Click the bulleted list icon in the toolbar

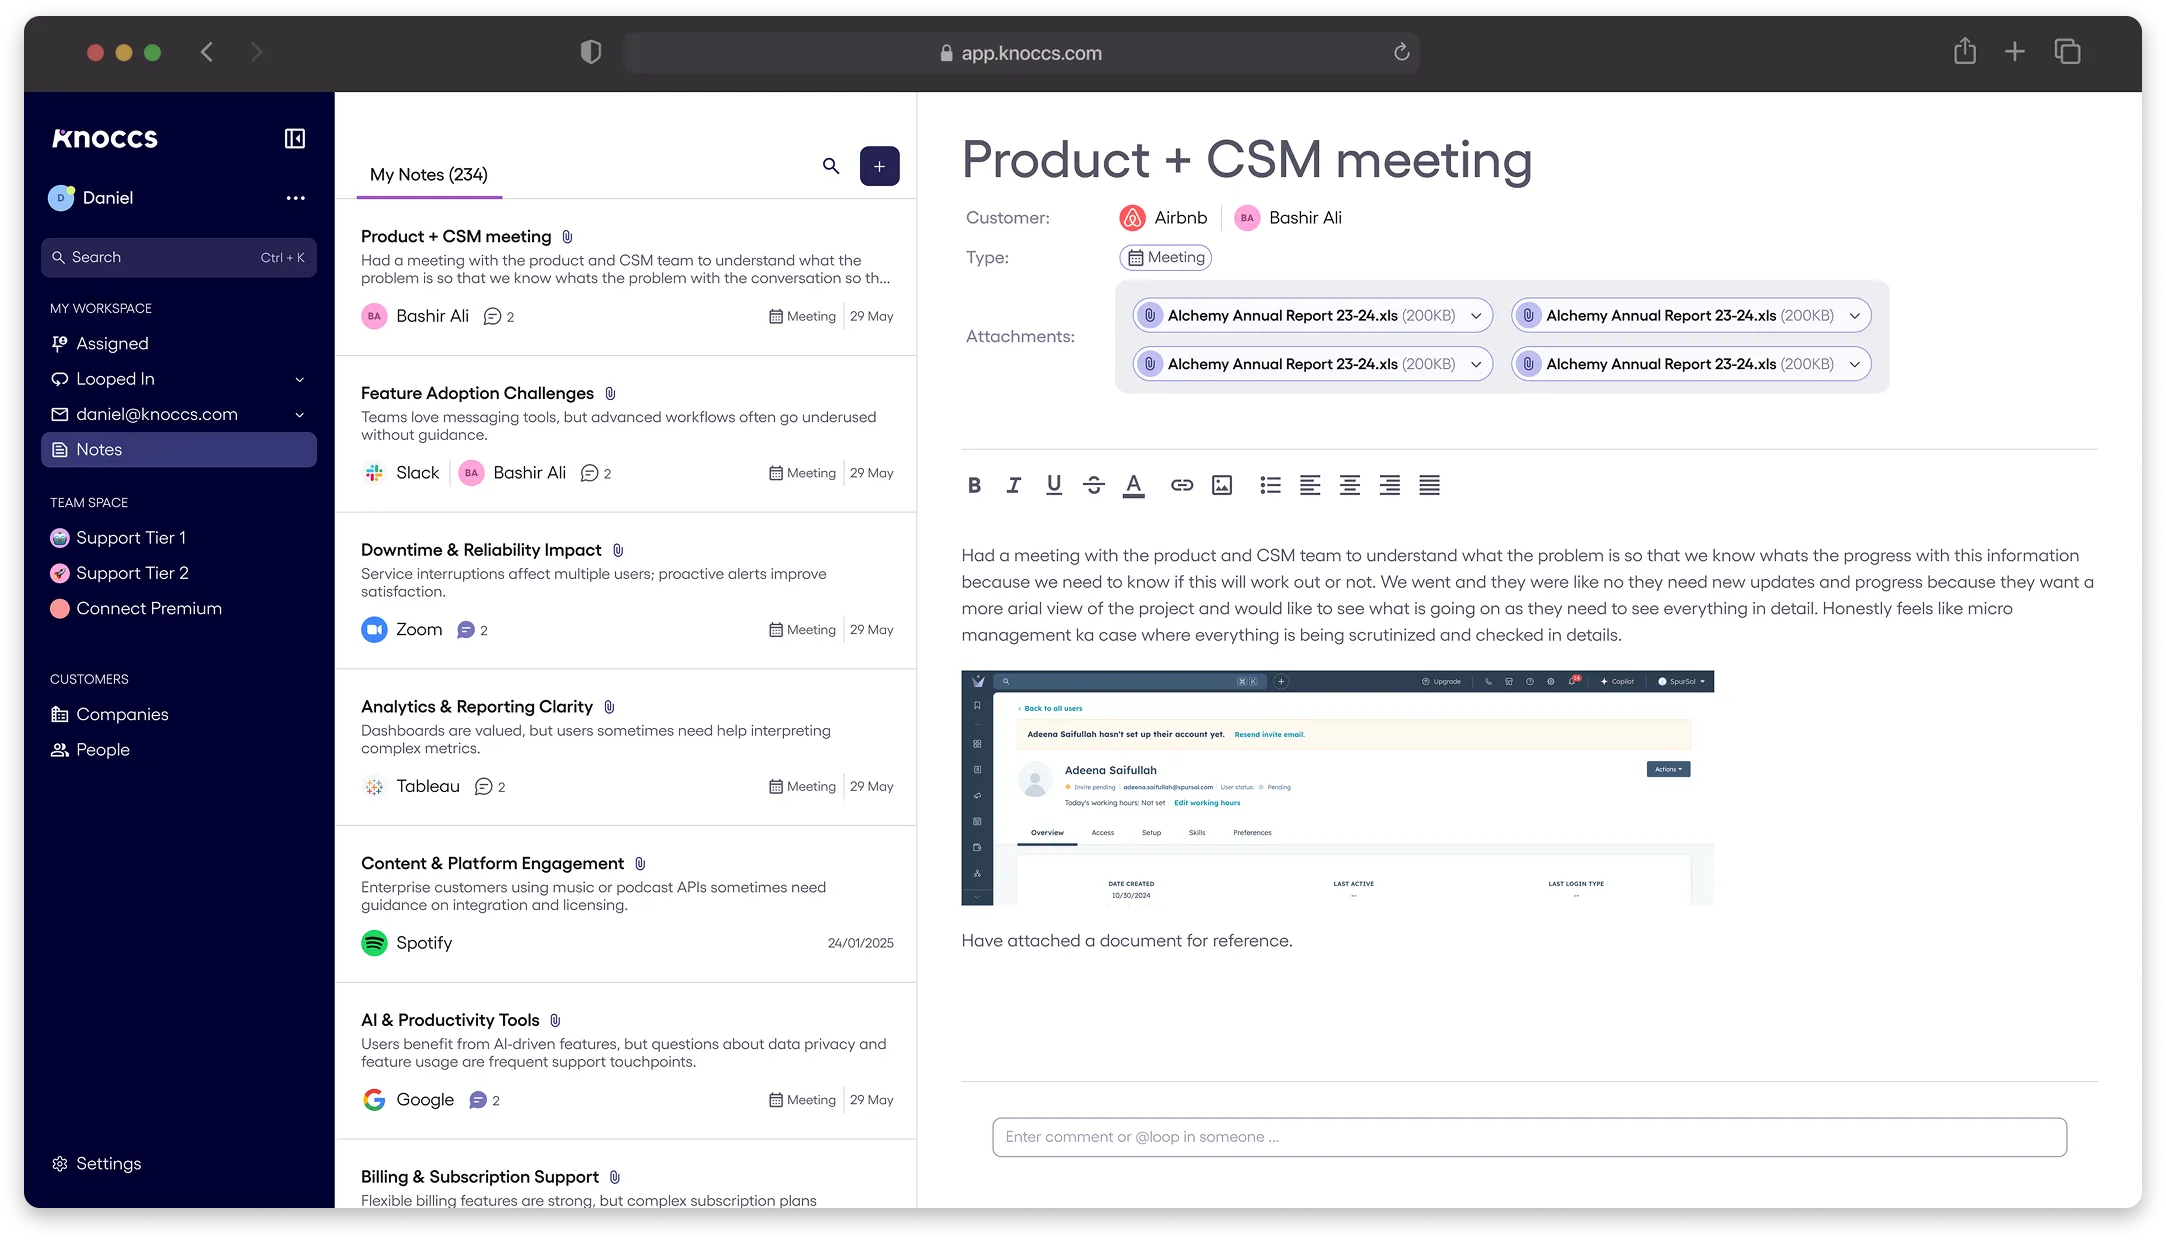pyautogui.click(x=1270, y=485)
